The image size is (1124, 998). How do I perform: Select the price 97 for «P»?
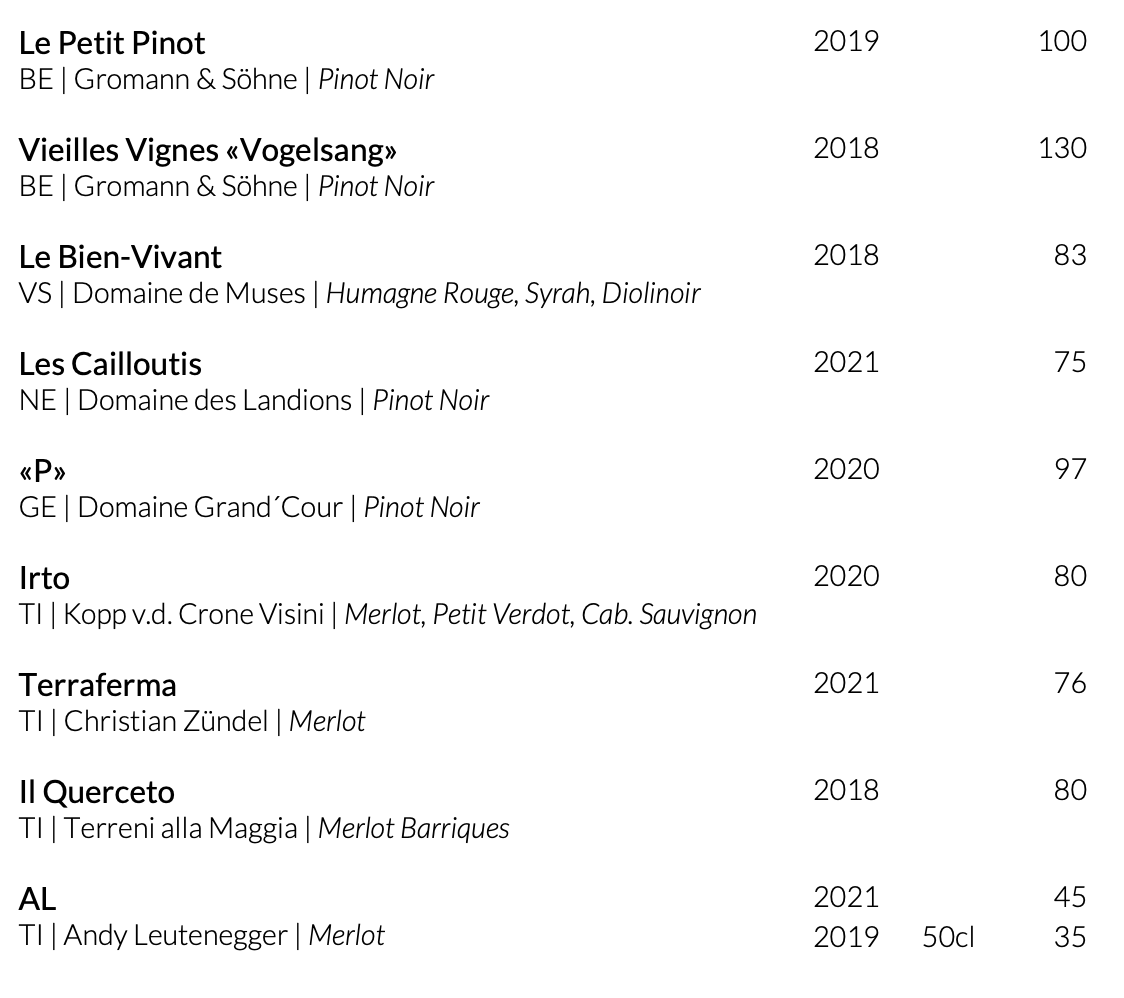[x=1070, y=469]
